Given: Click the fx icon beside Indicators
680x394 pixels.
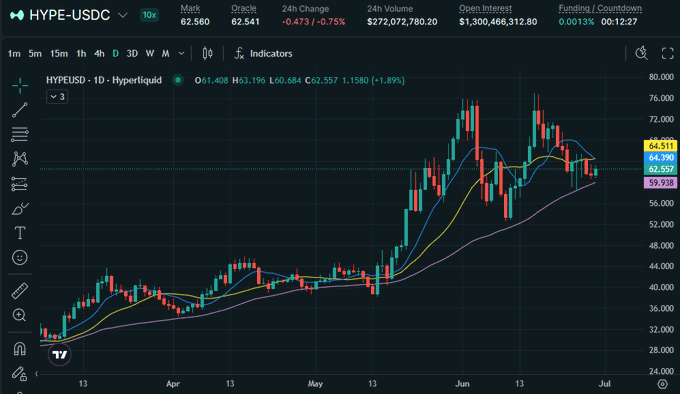Looking at the screenshot, I should [239, 53].
